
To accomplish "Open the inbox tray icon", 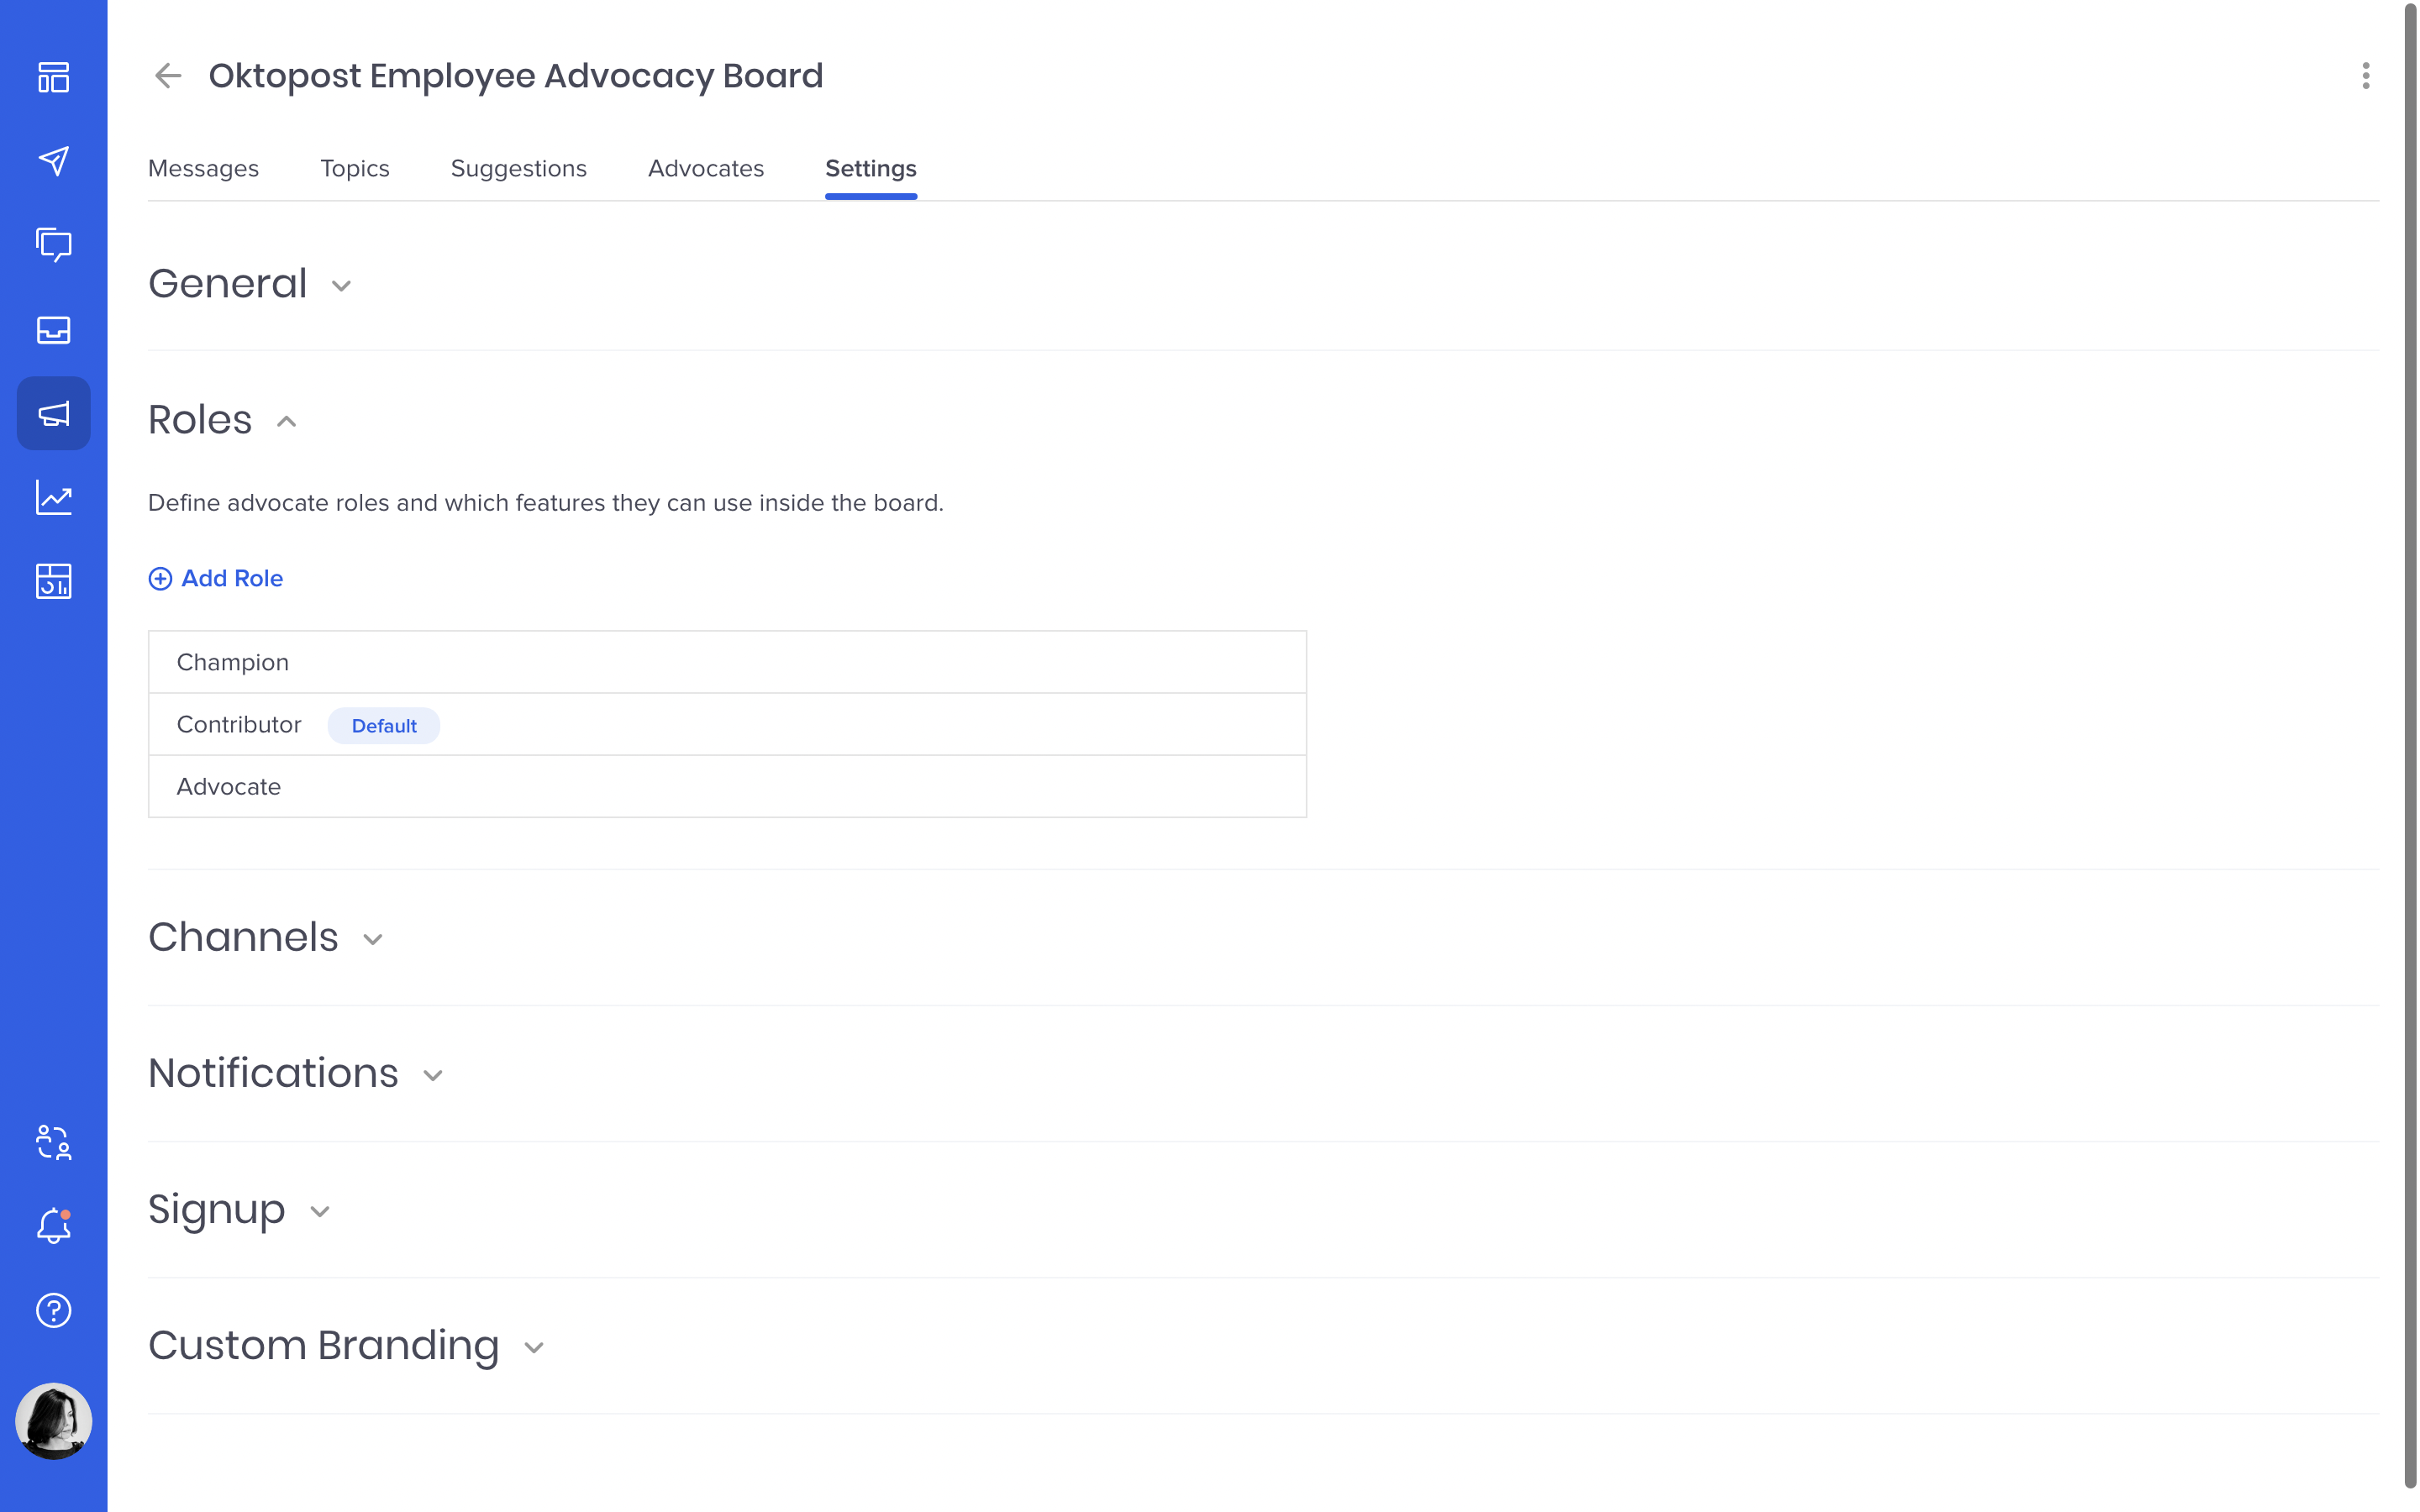I will pos(53,329).
